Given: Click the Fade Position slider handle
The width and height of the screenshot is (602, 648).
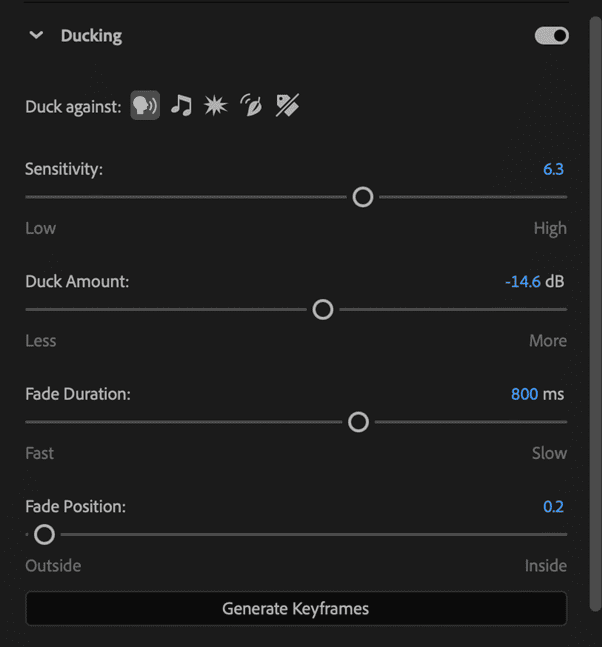Looking at the screenshot, I should coord(44,535).
